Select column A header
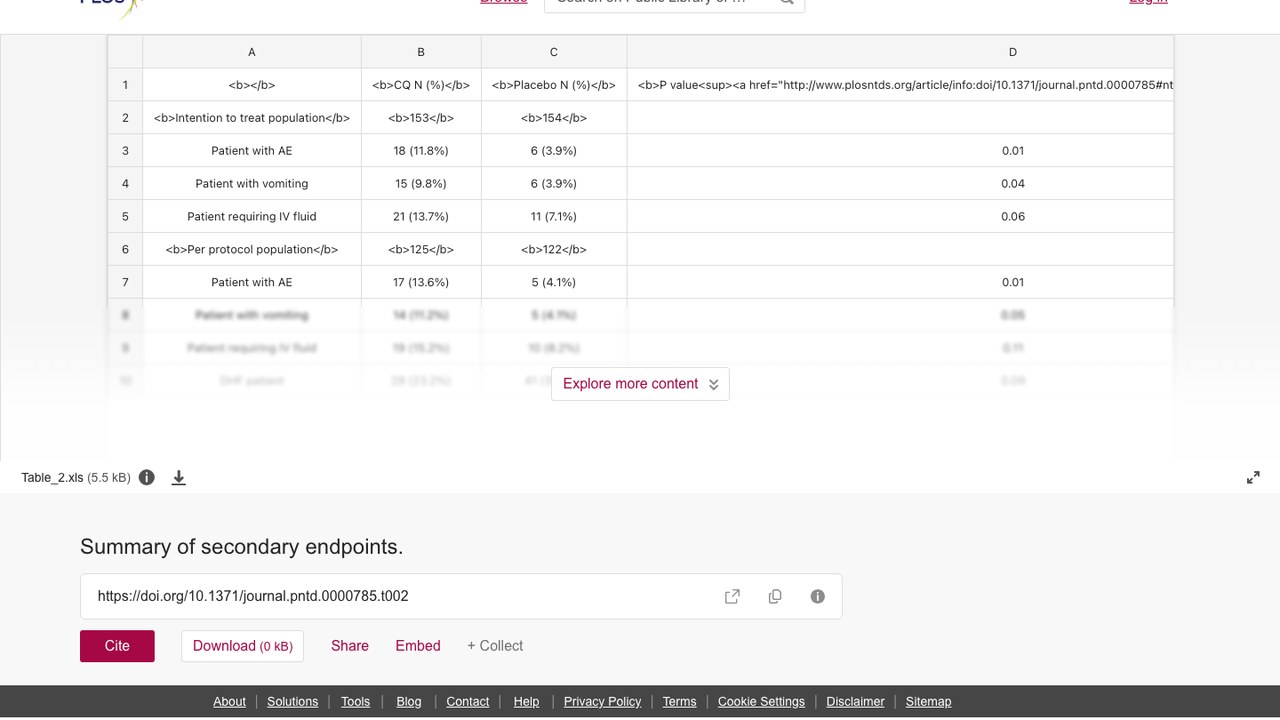Screen dimensions: 1280x720 click(252, 52)
